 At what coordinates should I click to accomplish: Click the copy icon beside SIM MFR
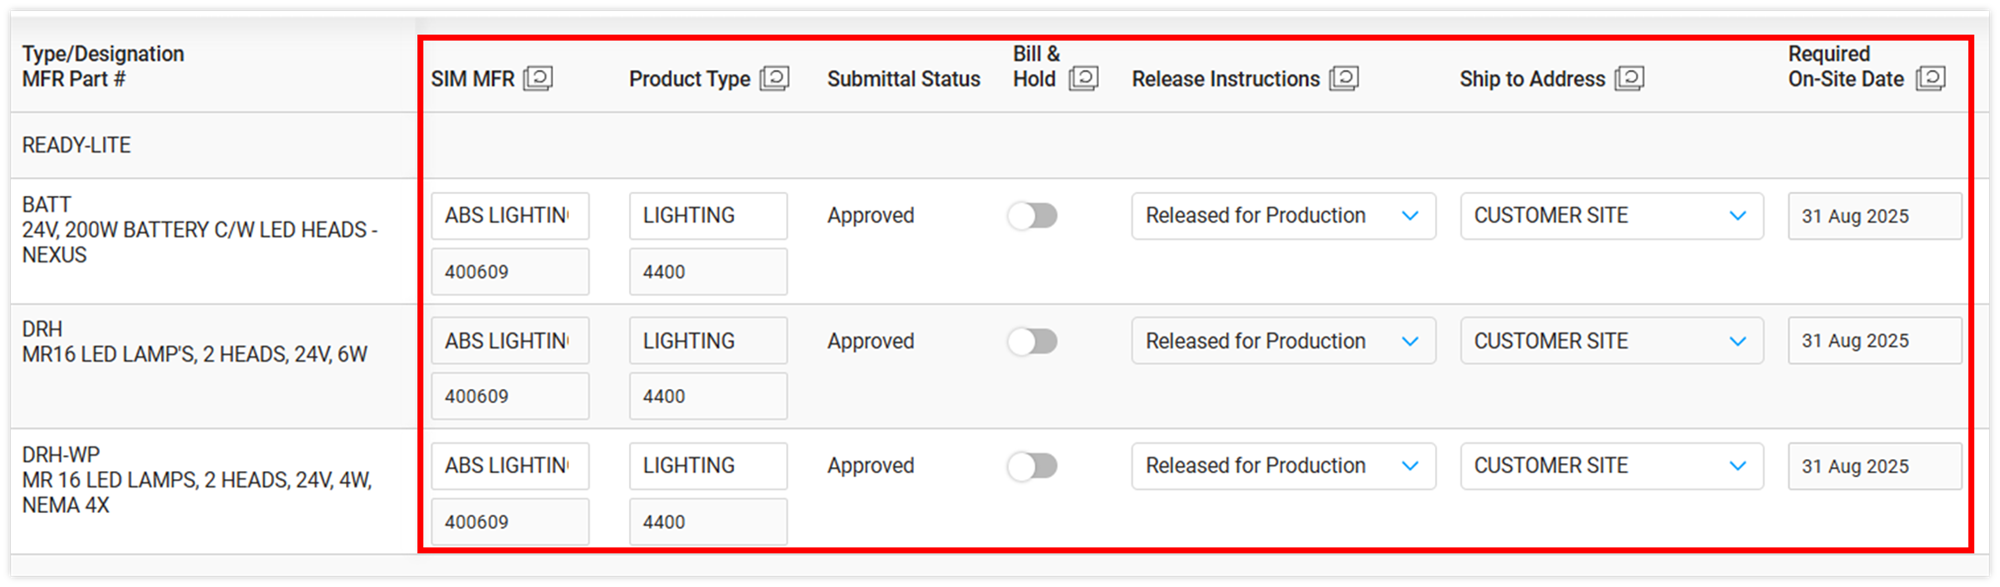(x=538, y=78)
